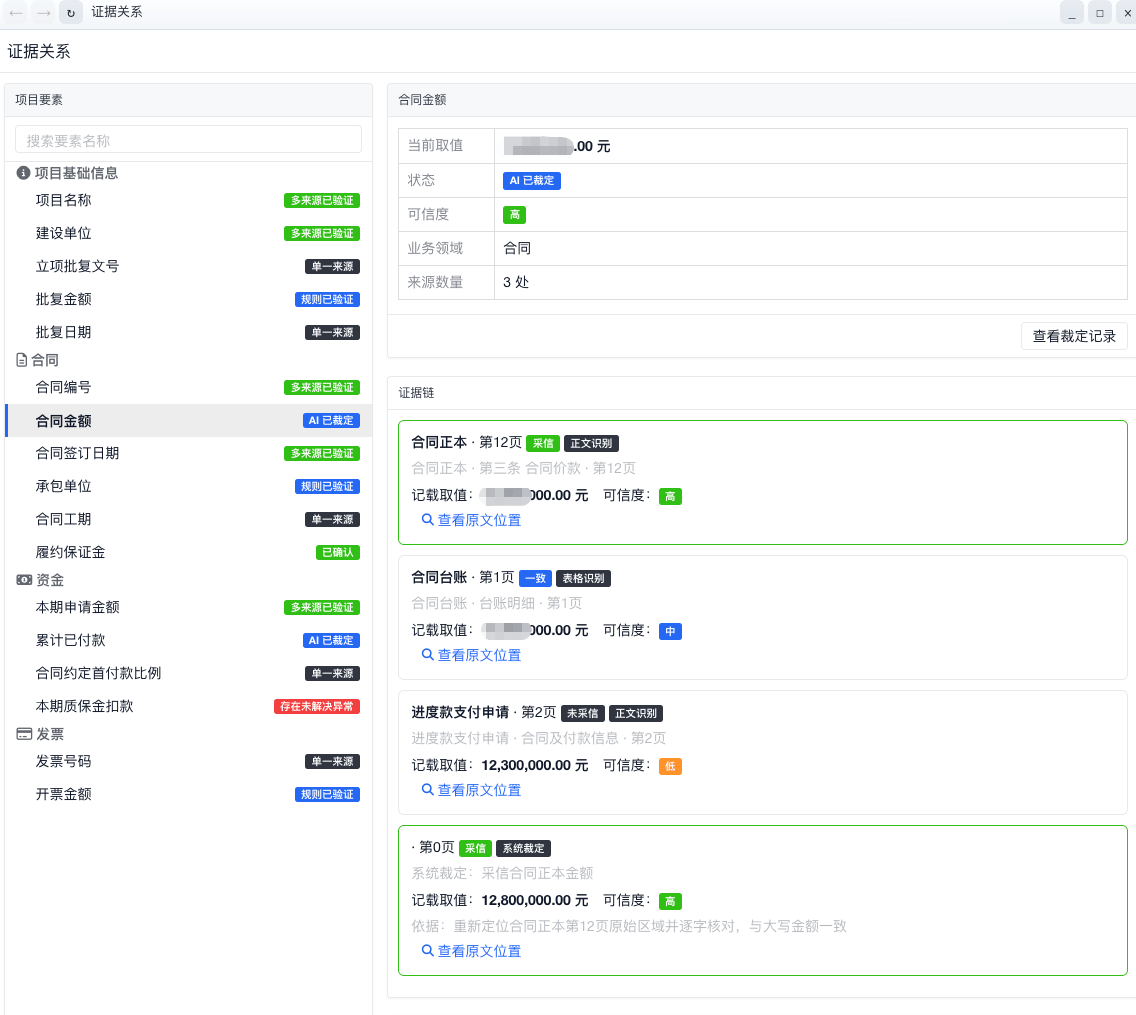
Task: Click the 业务领域 value 合同
Action: pyautogui.click(x=517, y=248)
